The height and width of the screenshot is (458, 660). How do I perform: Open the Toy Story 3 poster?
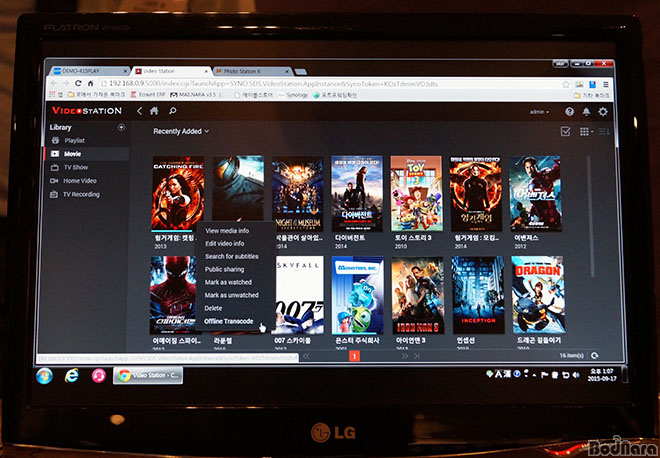pyautogui.click(x=416, y=193)
